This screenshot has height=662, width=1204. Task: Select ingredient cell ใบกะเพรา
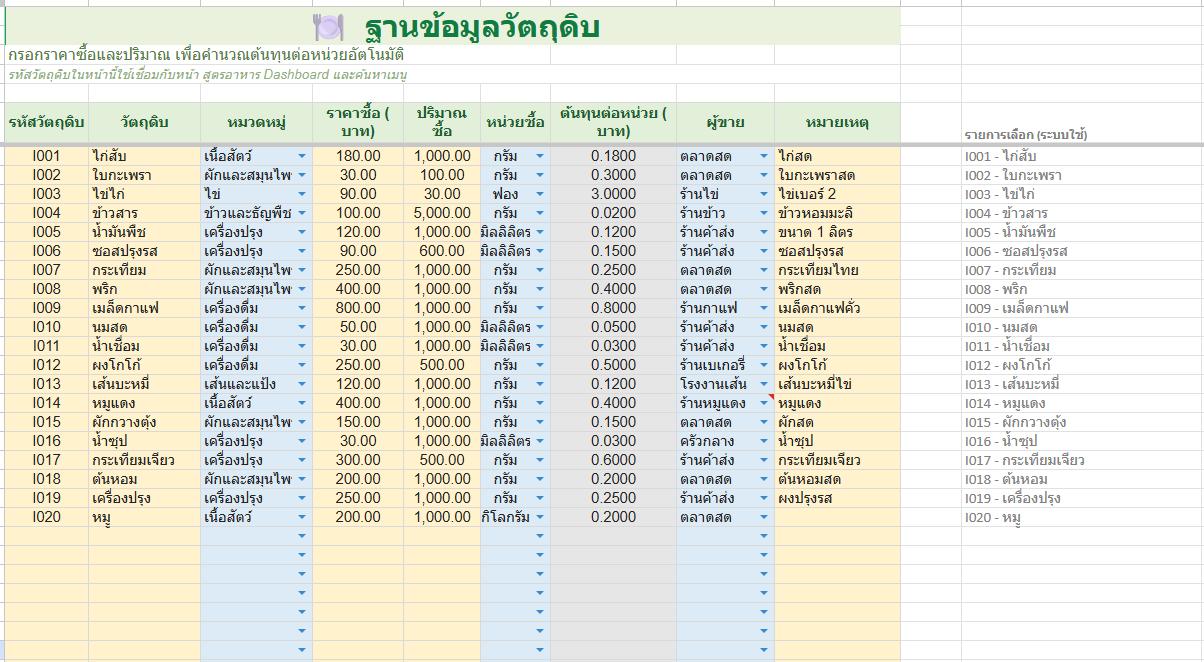[x=144, y=175]
